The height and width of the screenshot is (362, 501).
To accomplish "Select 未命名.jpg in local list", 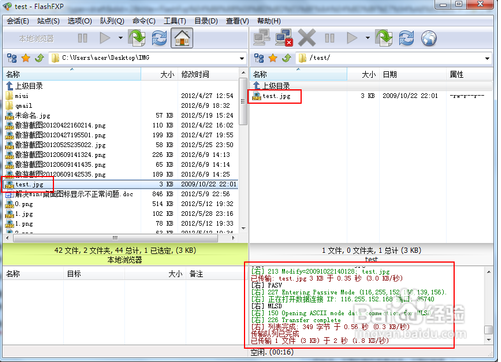I will [x=28, y=116].
